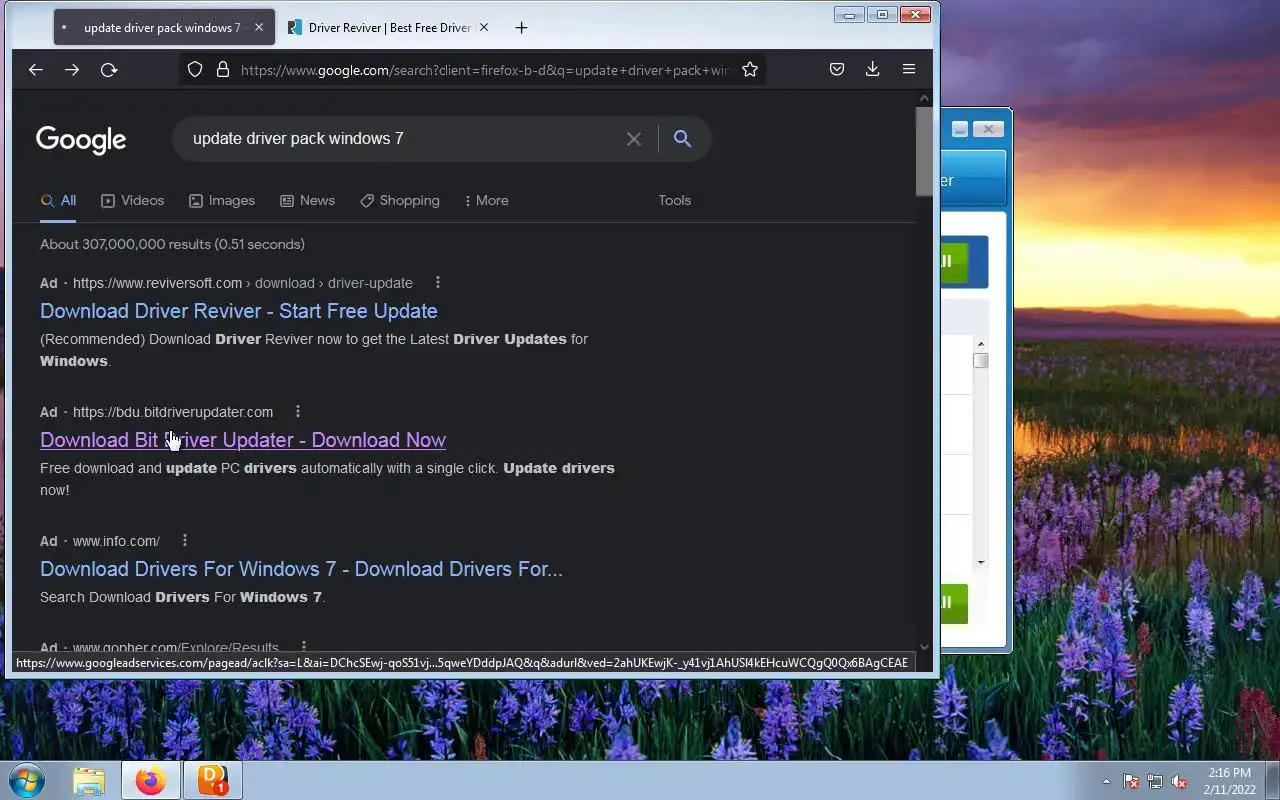The height and width of the screenshot is (800, 1280).
Task: Open the taskbar clock and date
Action: point(1229,781)
